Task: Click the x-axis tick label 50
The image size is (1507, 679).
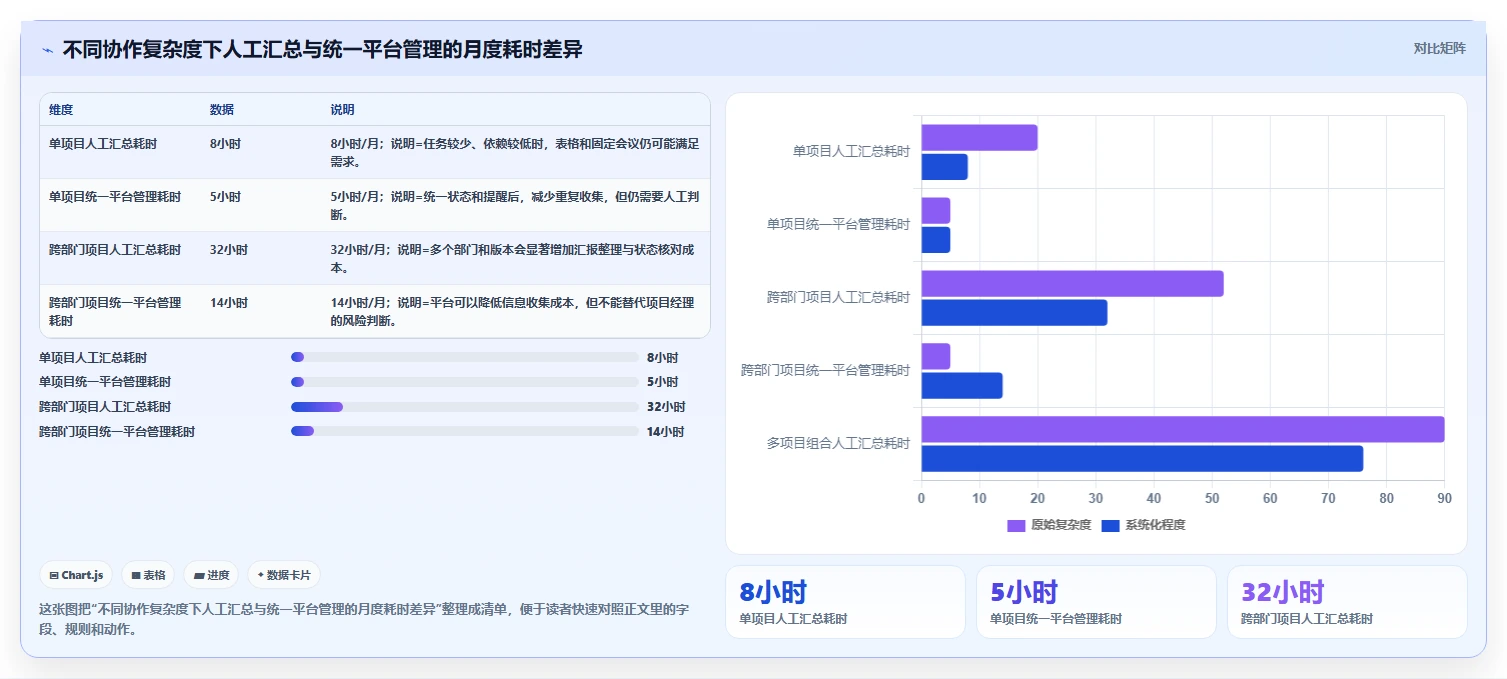Action: coord(1212,497)
